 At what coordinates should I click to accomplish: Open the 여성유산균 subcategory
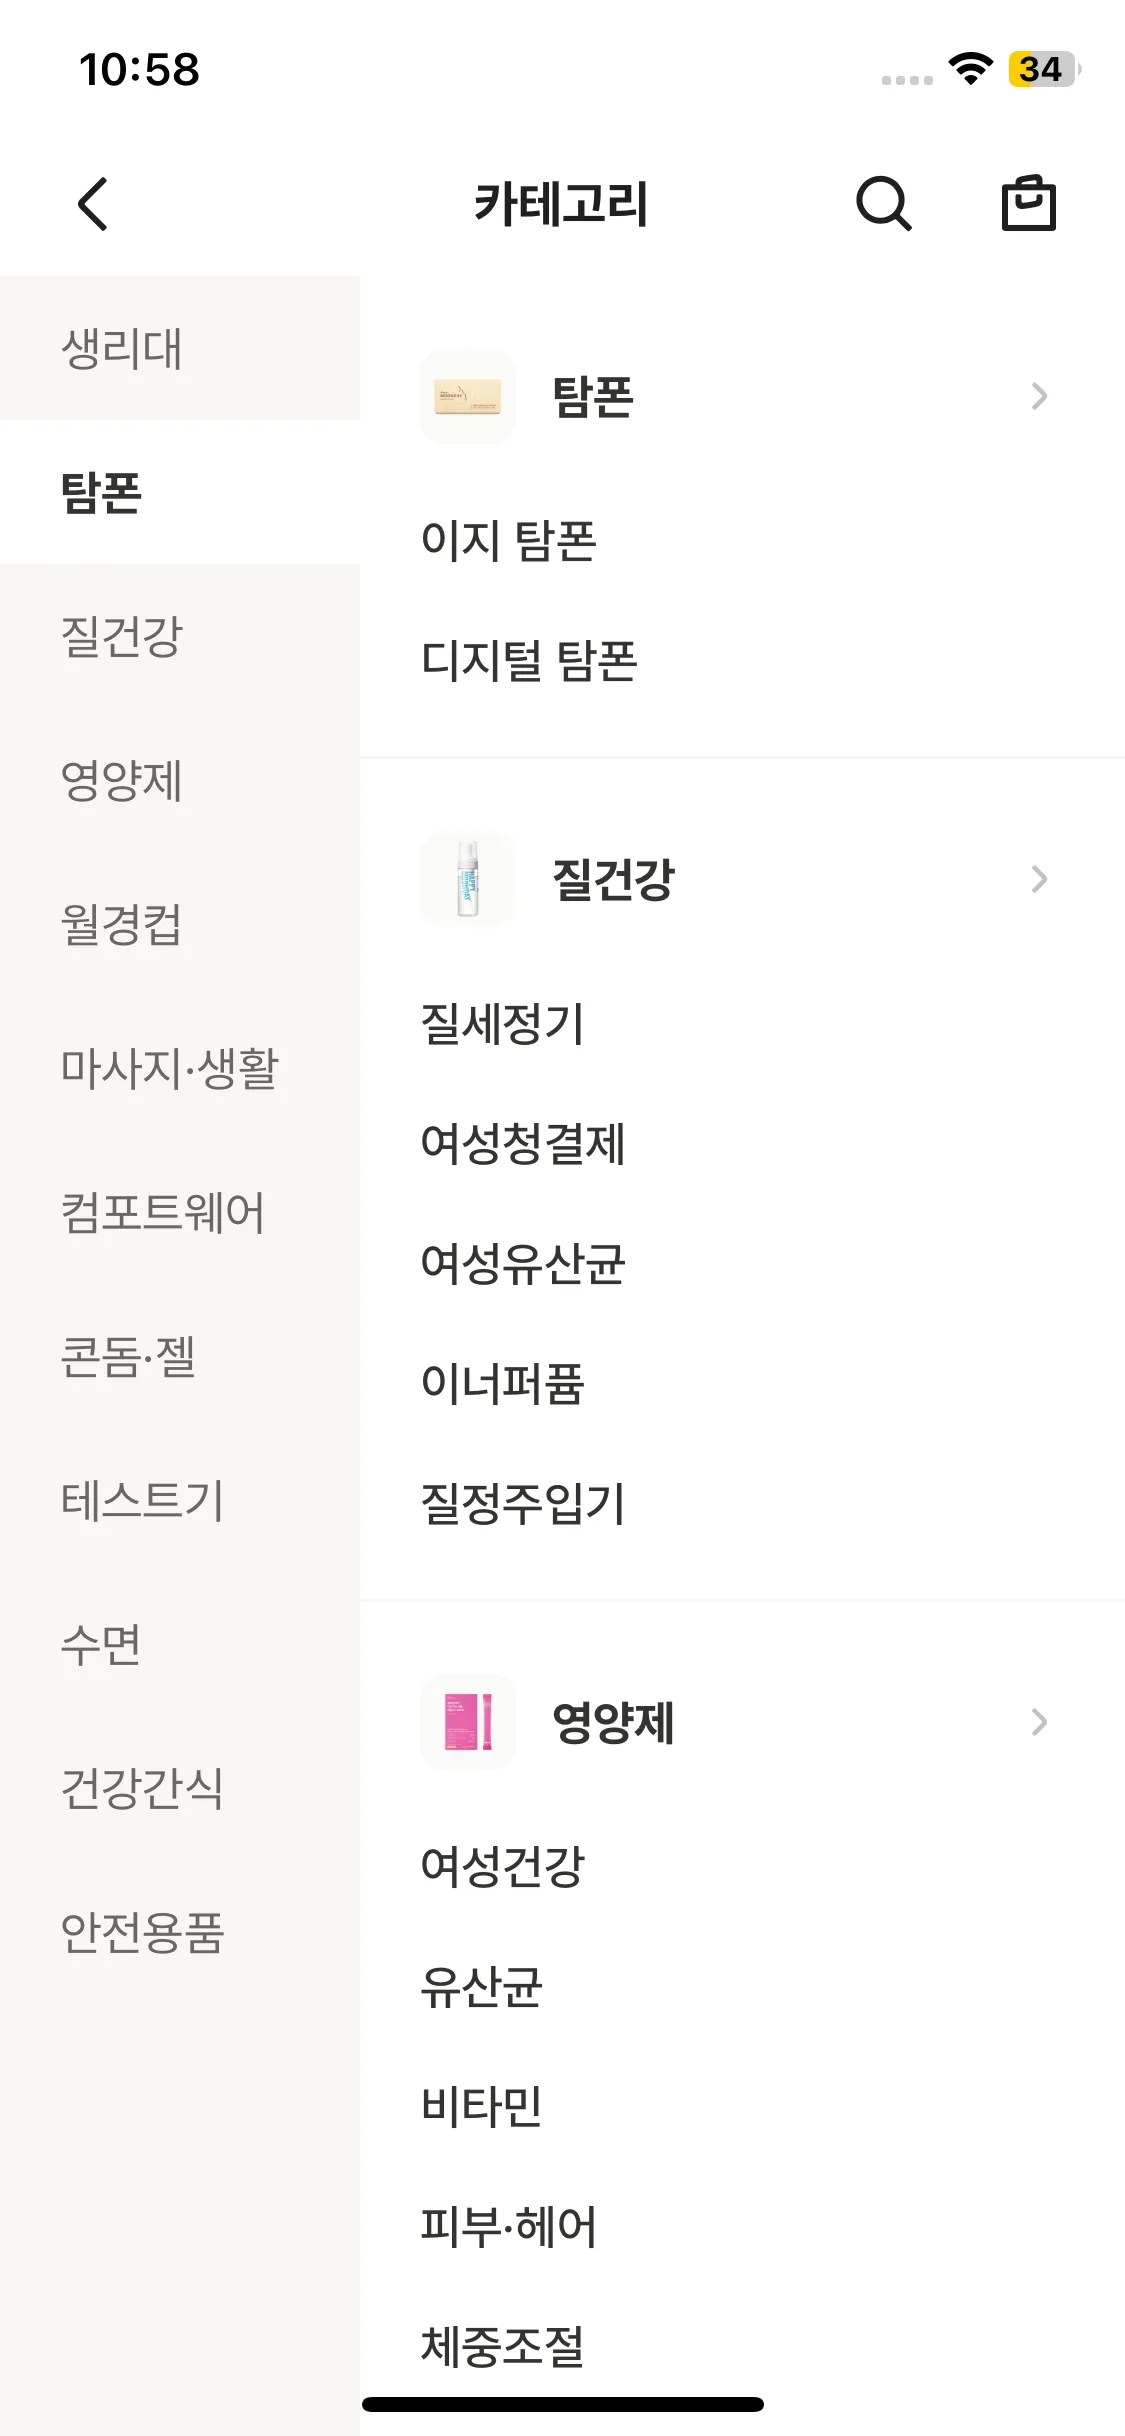pyautogui.click(x=523, y=1264)
